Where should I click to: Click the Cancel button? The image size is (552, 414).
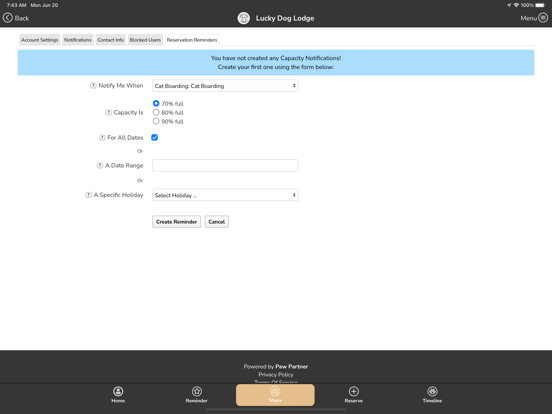point(217,222)
